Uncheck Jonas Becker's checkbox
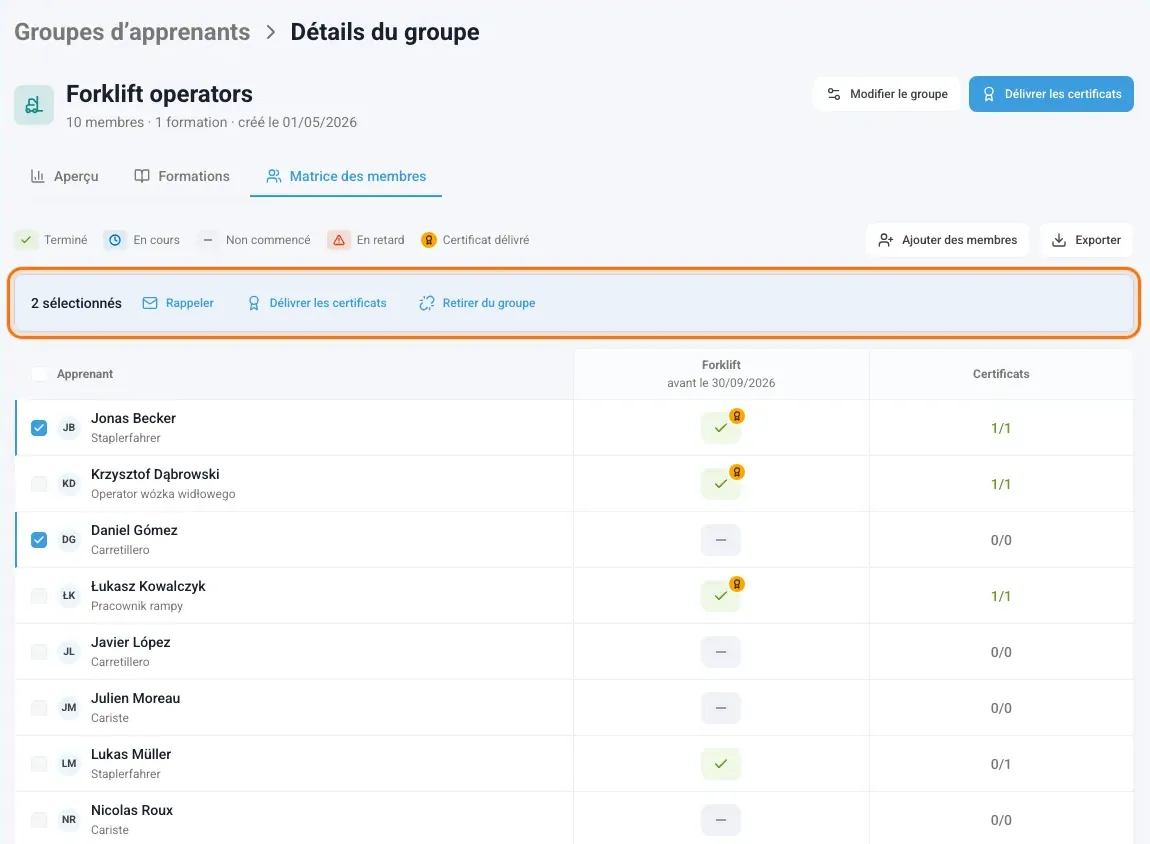The width and height of the screenshot is (1150, 844). [39, 428]
